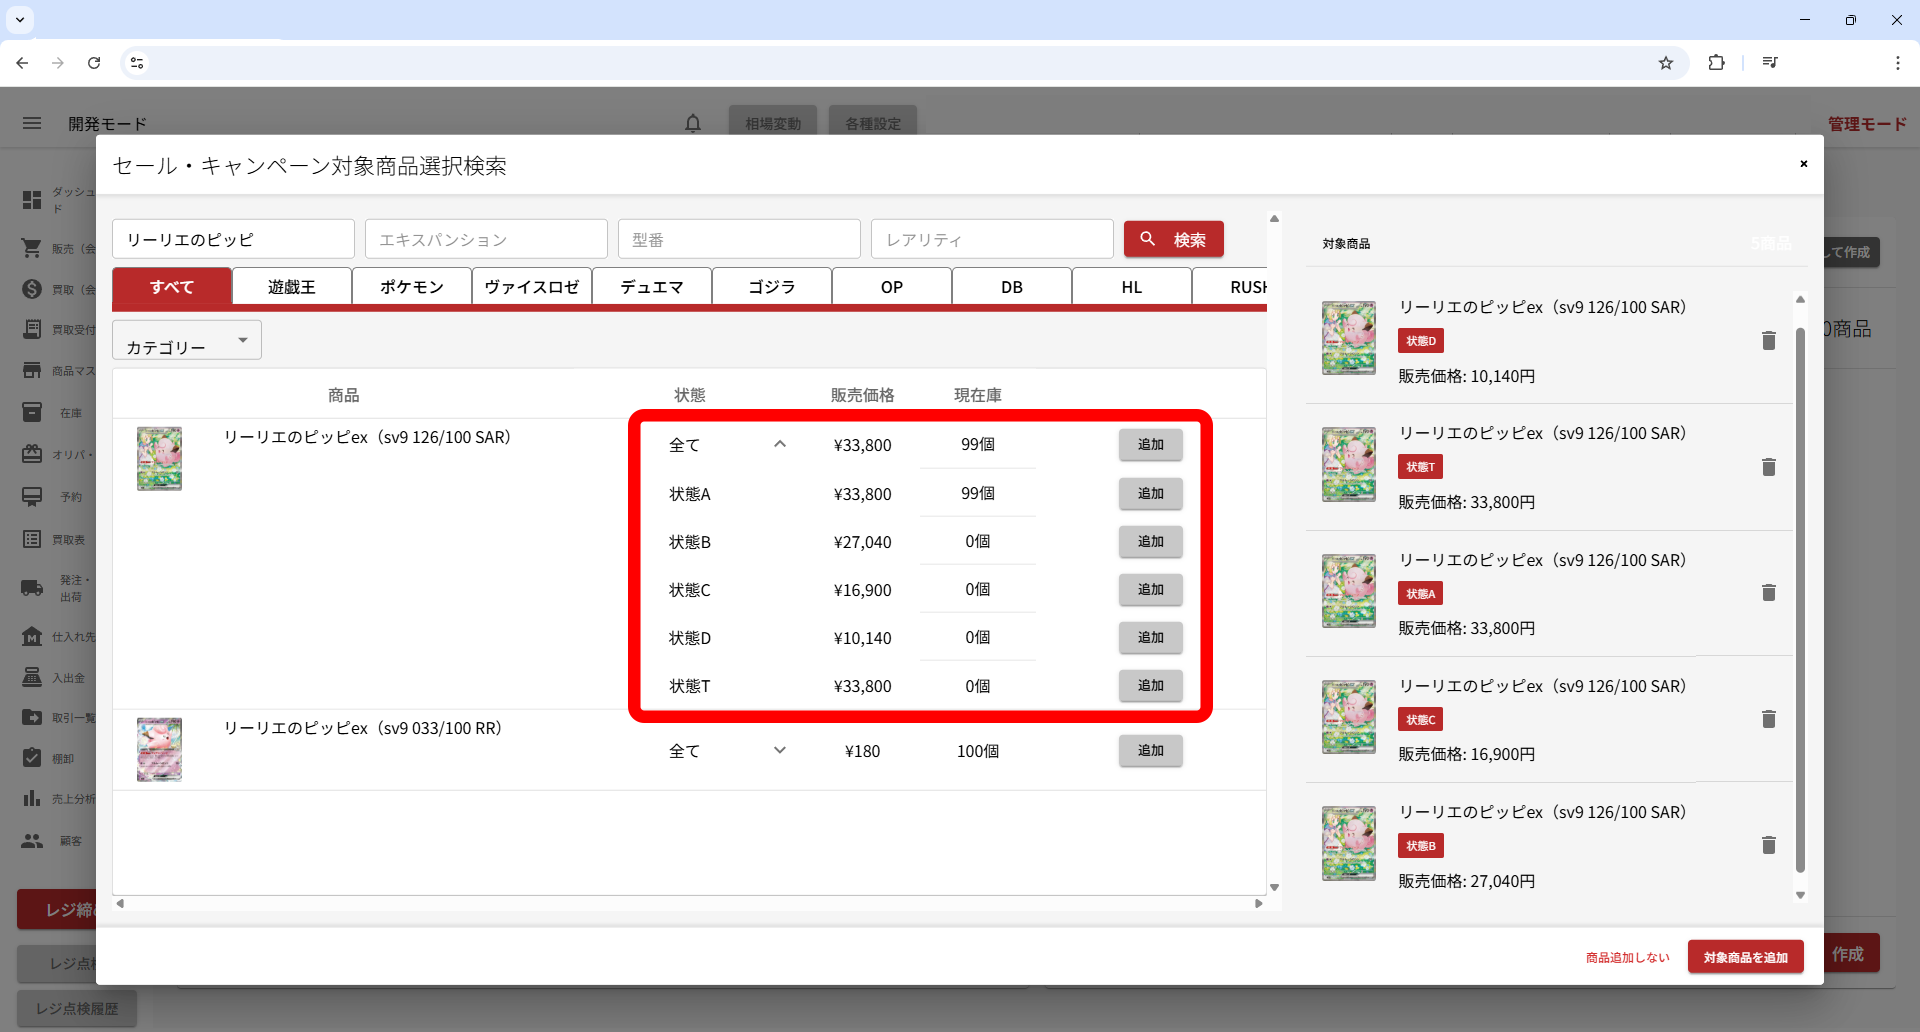Click 対象商品を追加 button
Viewport: 1920px width, 1032px height.
tap(1745, 957)
